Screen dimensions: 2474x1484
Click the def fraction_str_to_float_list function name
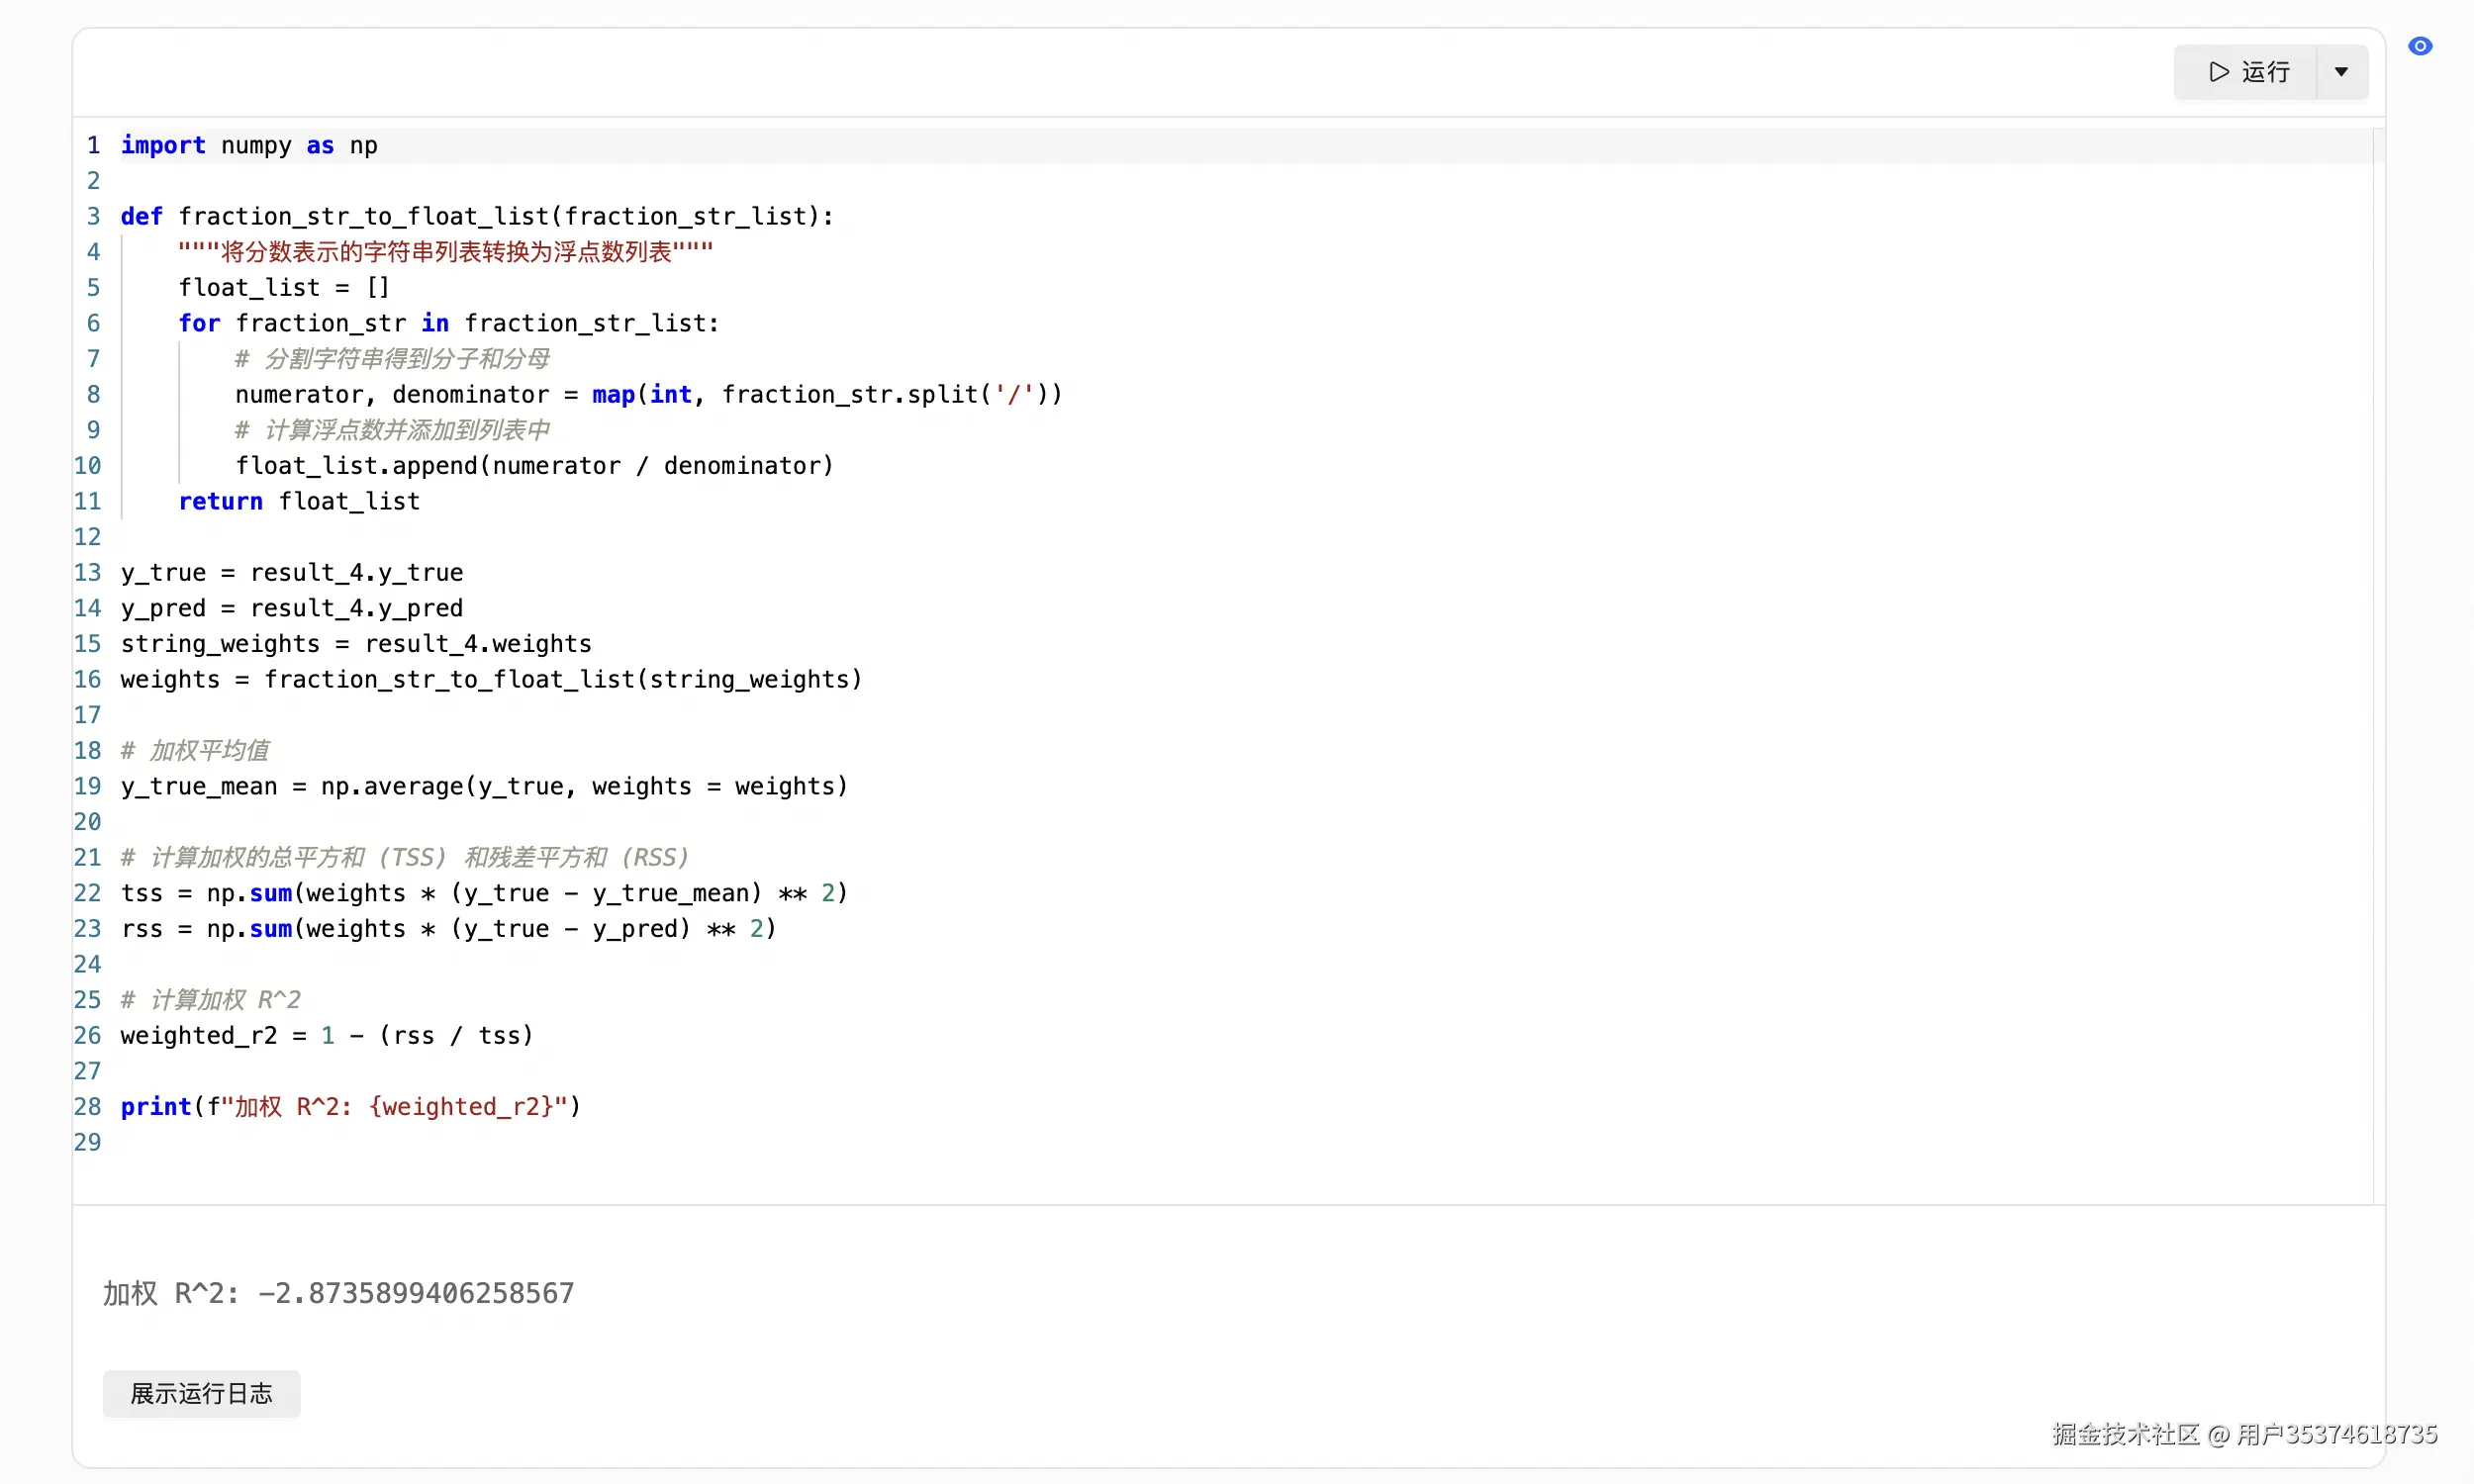[x=364, y=216]
